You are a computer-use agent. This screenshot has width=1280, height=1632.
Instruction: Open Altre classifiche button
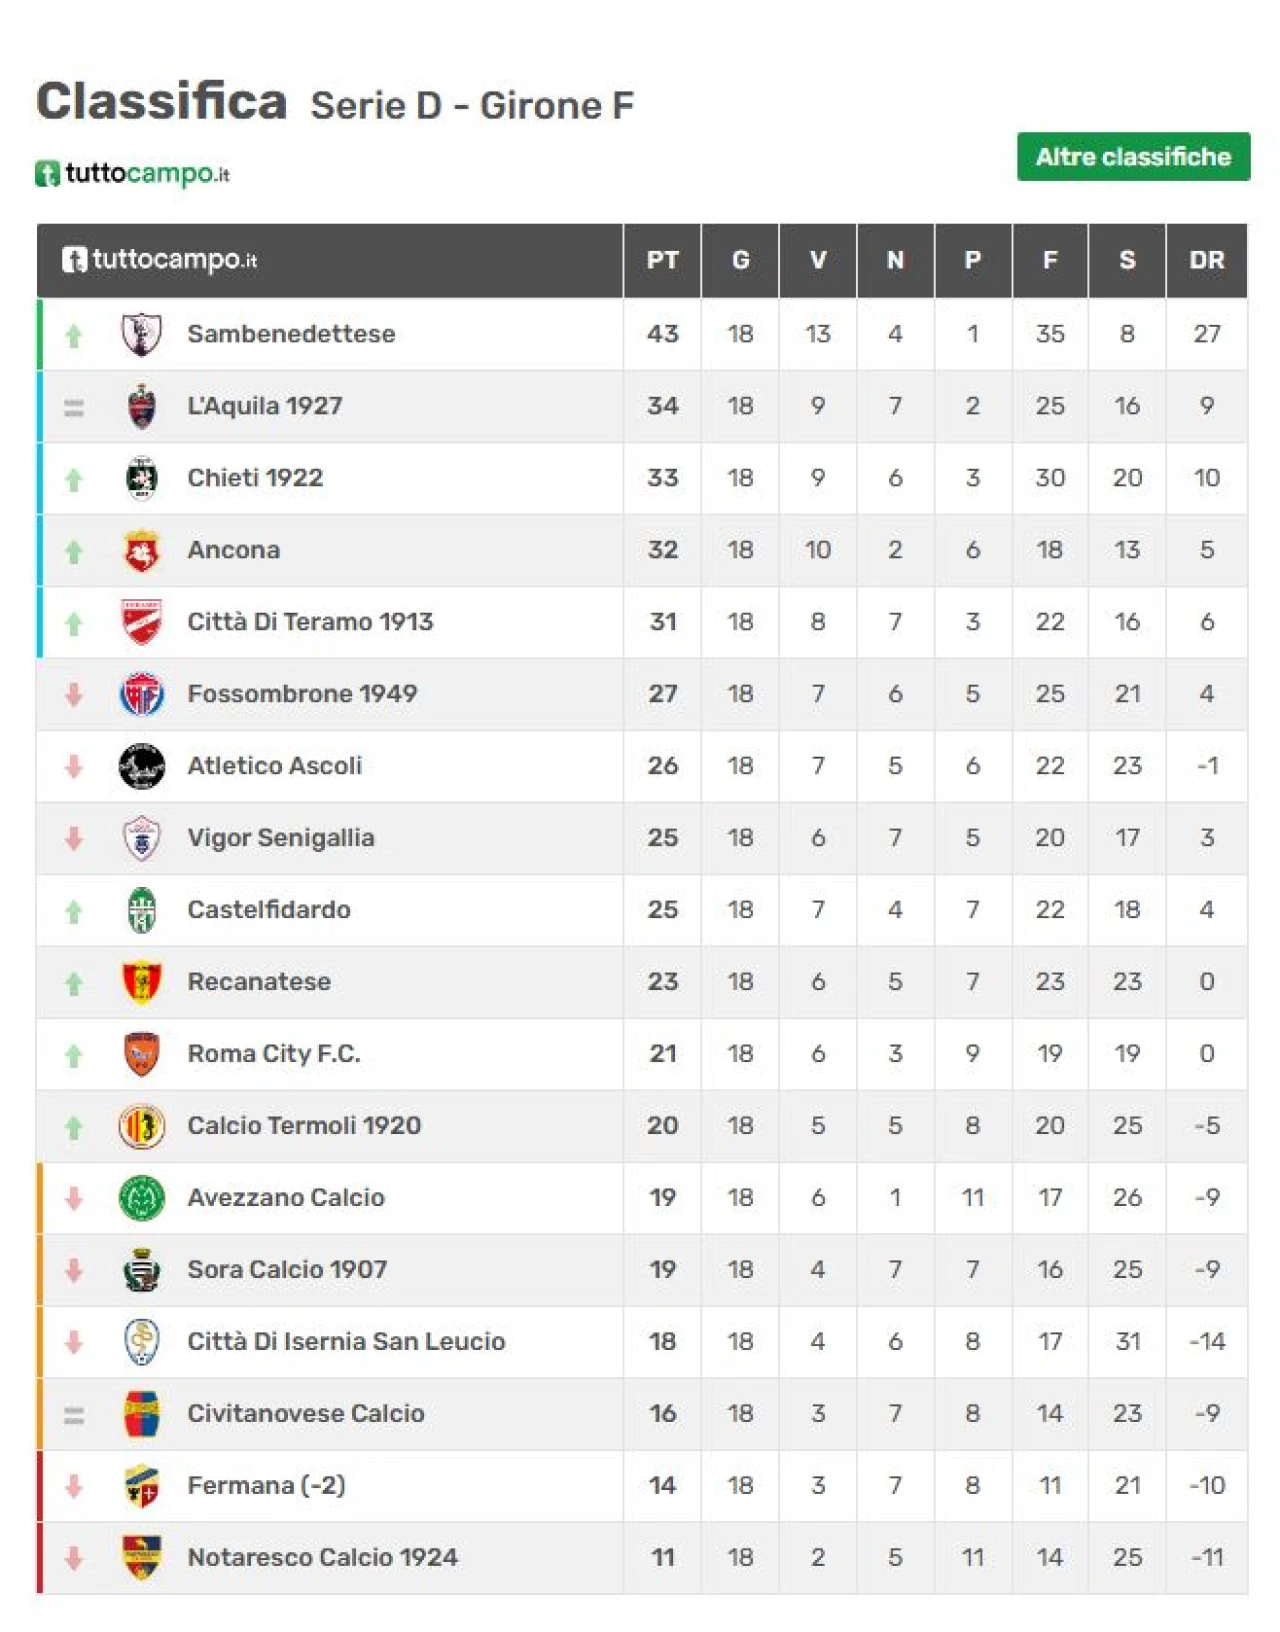pyautogui.click(x=1133, y=157)
